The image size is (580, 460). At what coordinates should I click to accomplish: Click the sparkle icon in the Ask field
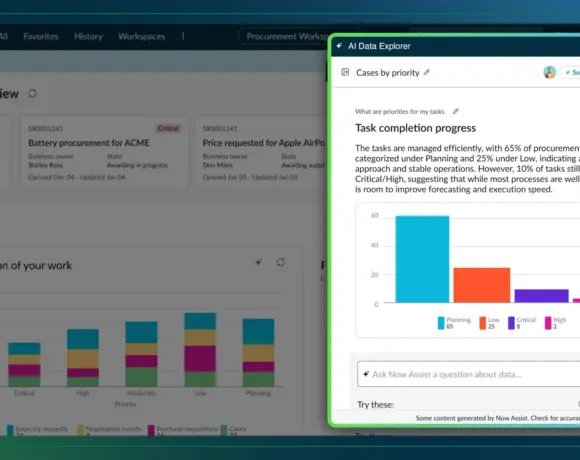click(x=366, y=374)
